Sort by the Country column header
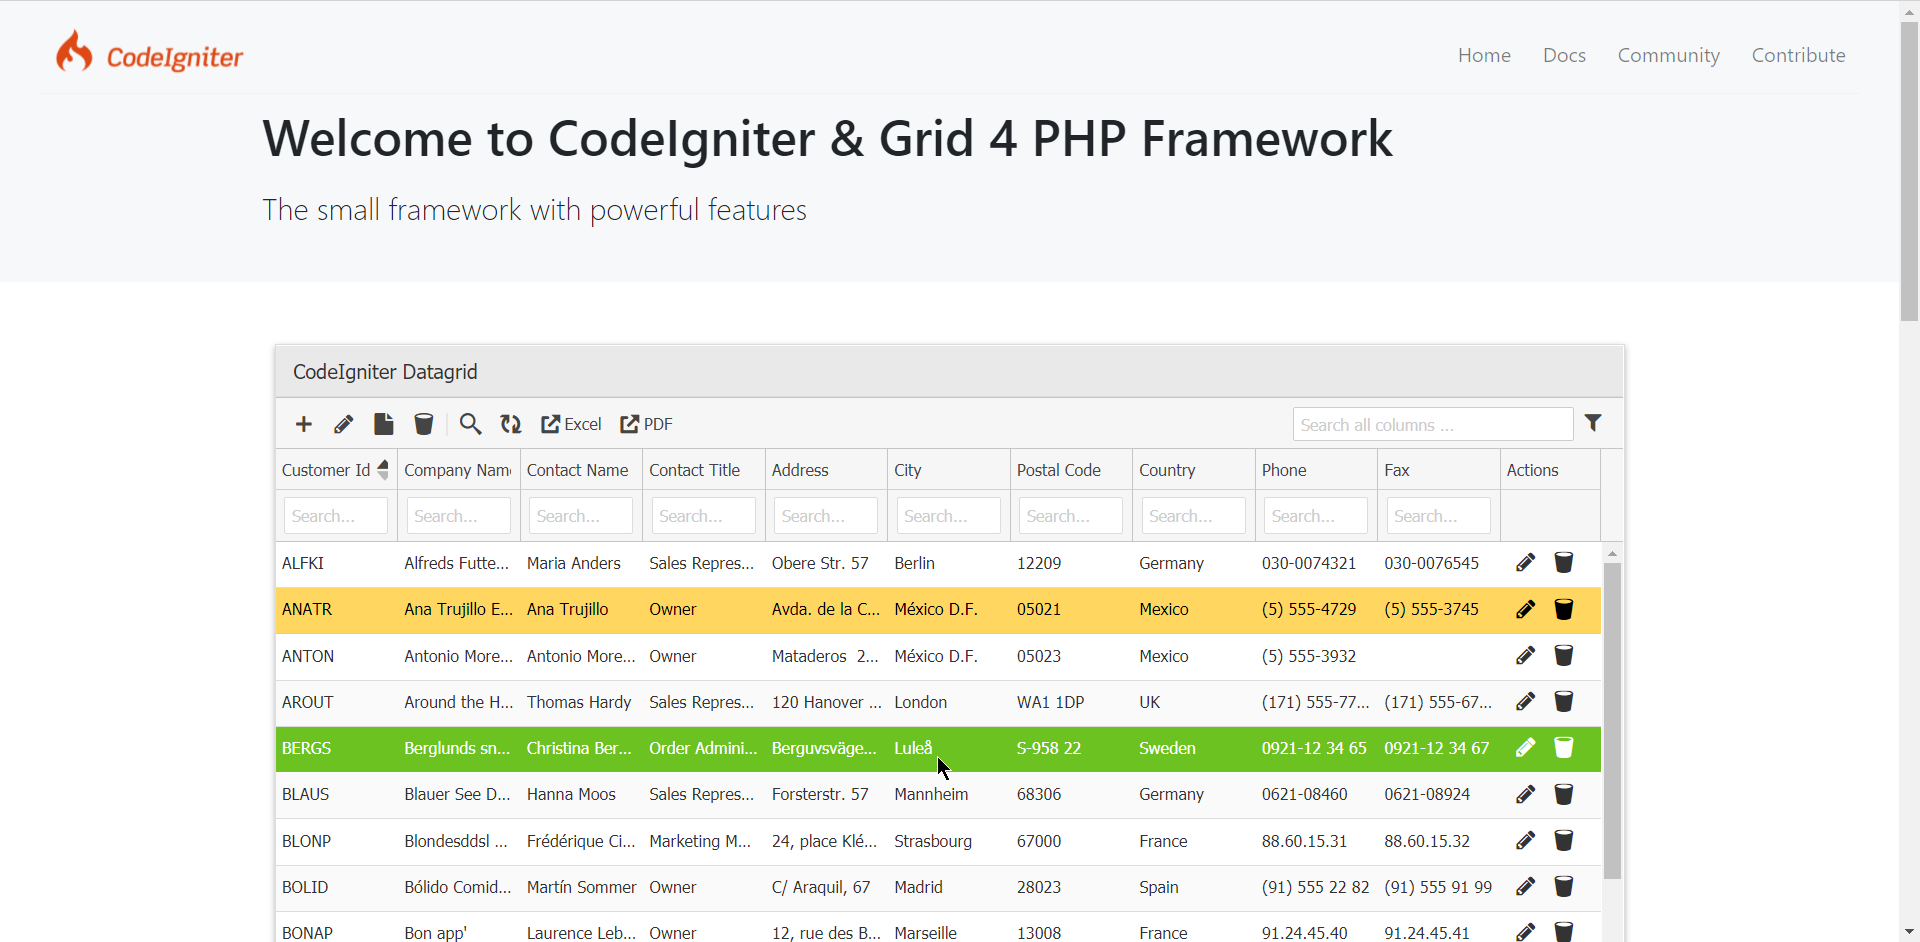Viewport: 1920px width, 942px height. [x=1167, y=470]
